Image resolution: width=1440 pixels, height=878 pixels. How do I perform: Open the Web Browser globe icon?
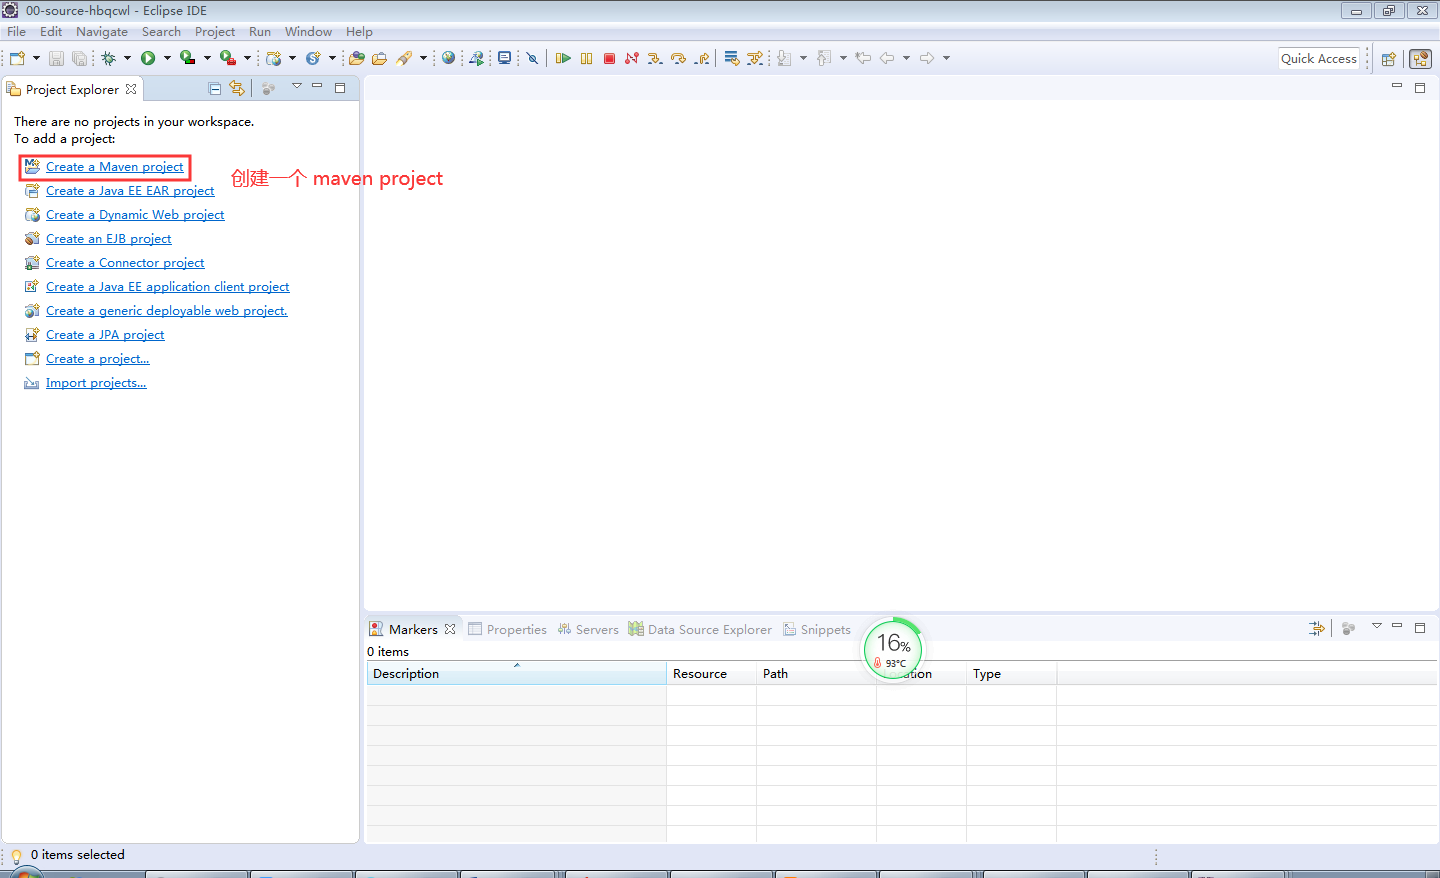click(x=448, y=58)
